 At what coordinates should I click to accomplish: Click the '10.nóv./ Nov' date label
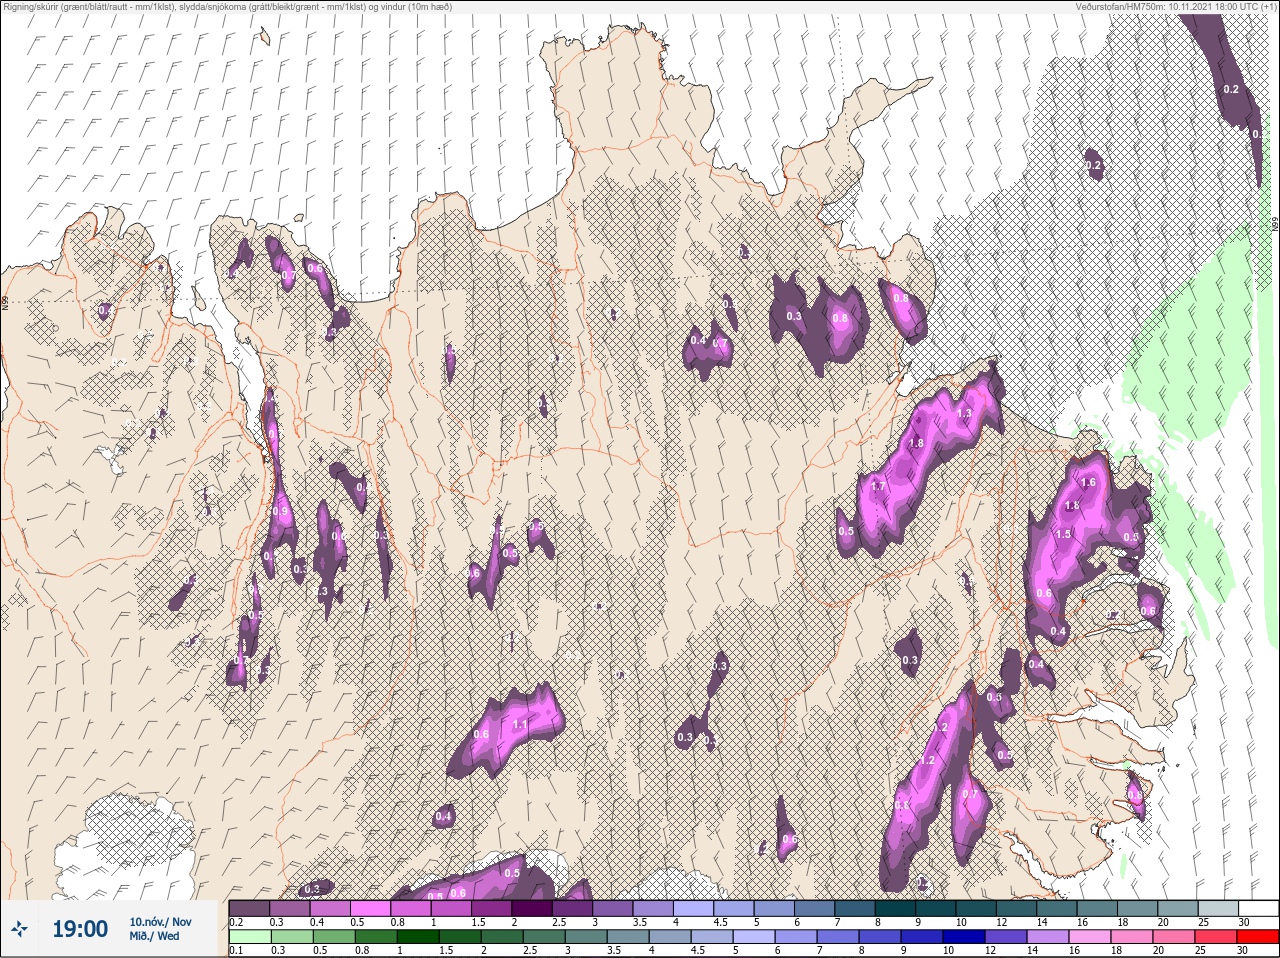(159, 922)
